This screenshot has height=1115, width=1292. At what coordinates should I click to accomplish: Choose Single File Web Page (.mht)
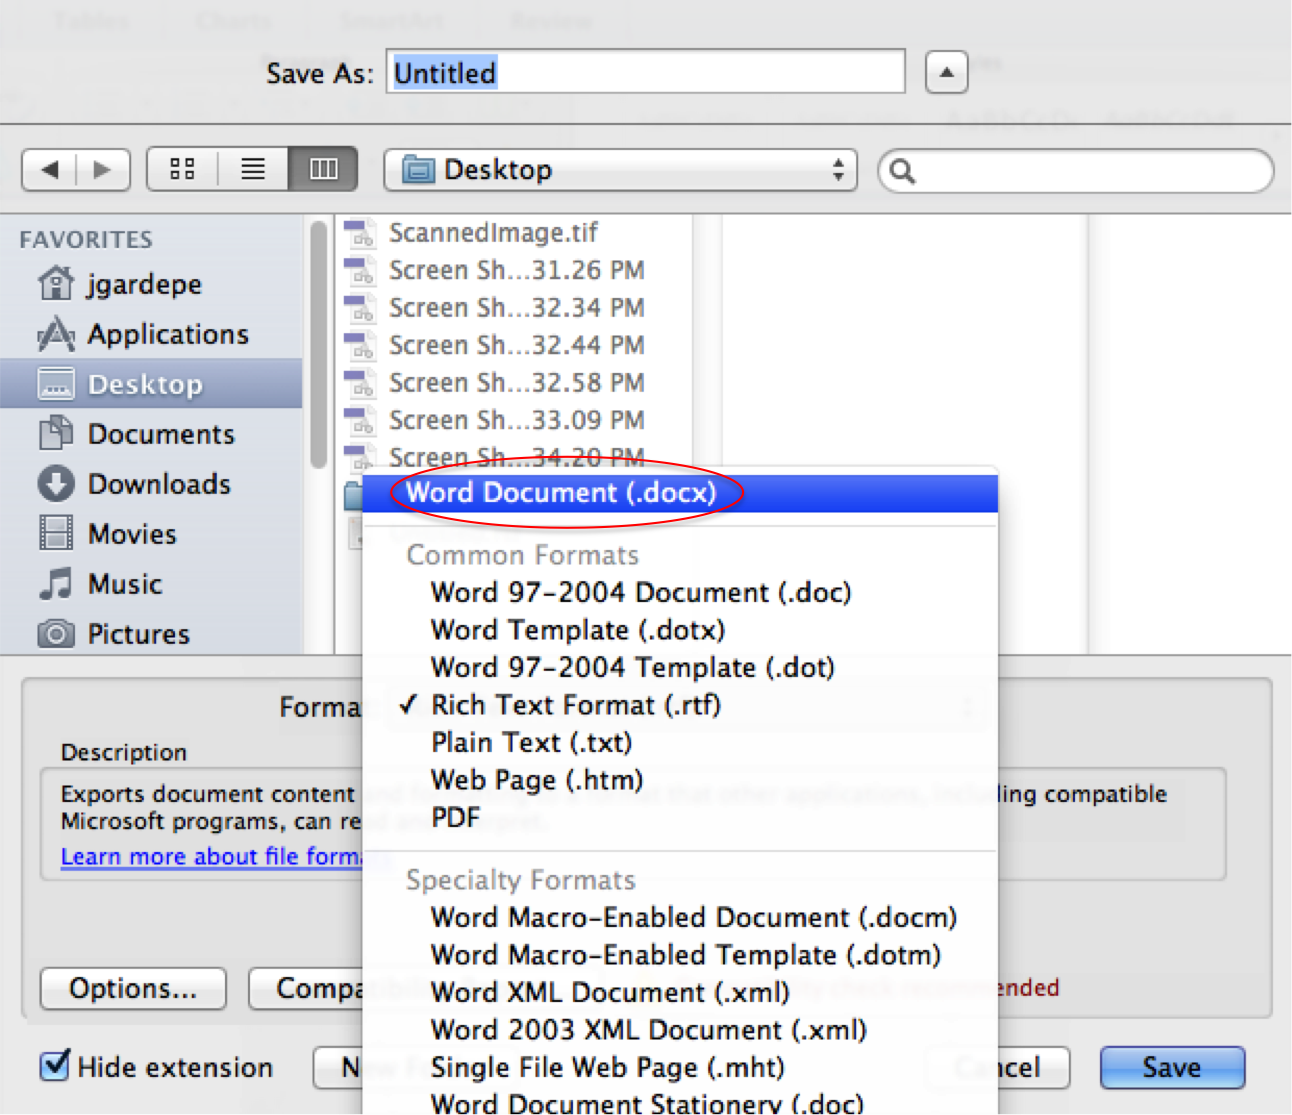(680, 1068)
